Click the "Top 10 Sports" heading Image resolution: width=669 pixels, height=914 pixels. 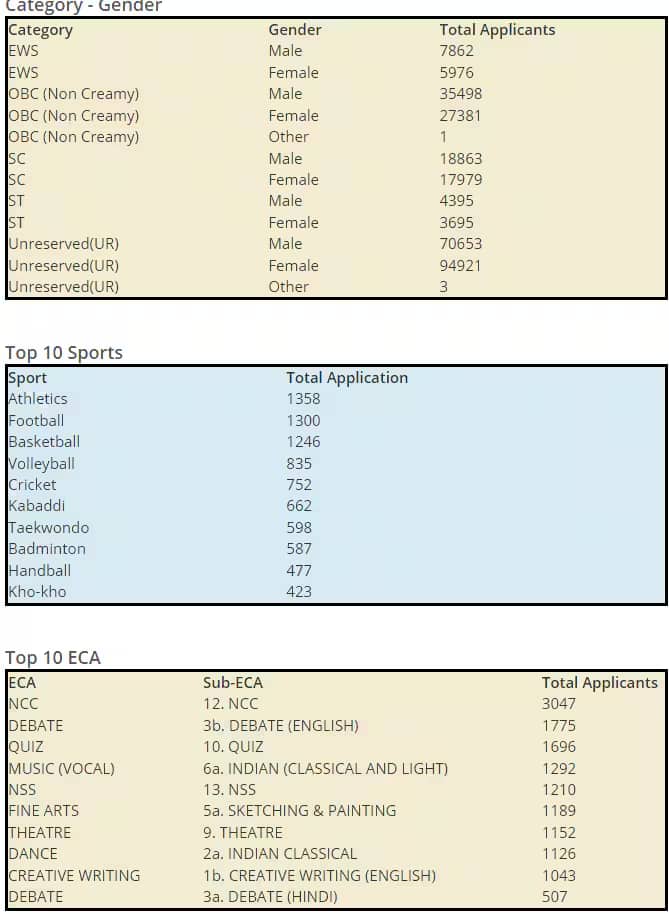click(x=64, y=353)
